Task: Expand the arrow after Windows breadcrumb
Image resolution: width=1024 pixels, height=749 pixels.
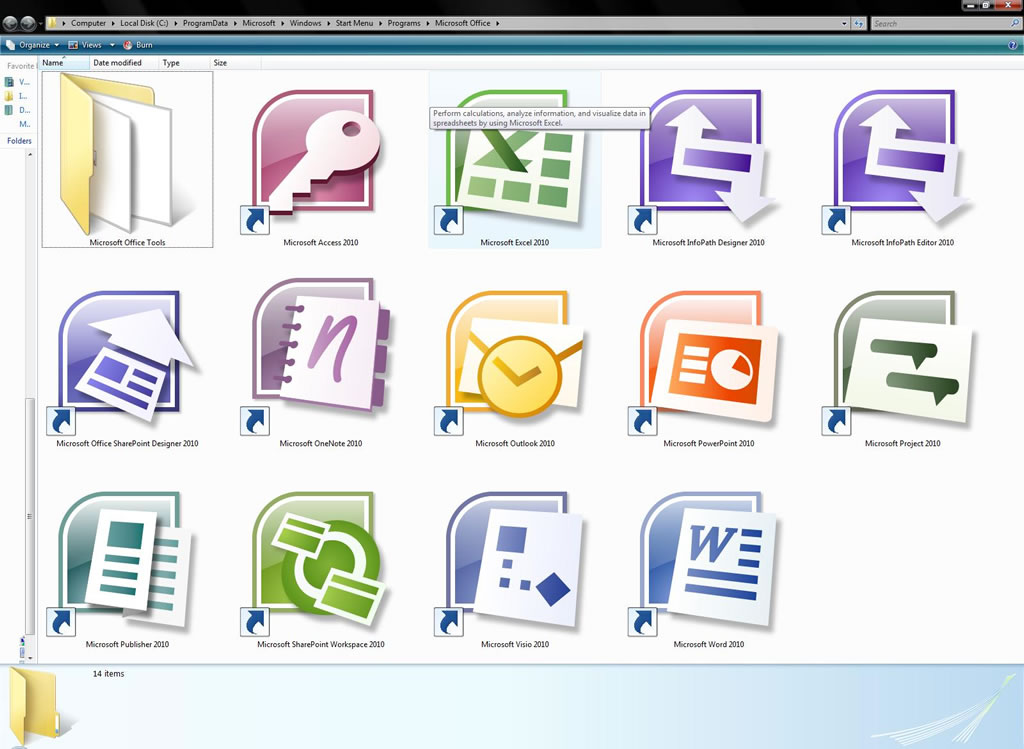Action: tap(328, 23)
